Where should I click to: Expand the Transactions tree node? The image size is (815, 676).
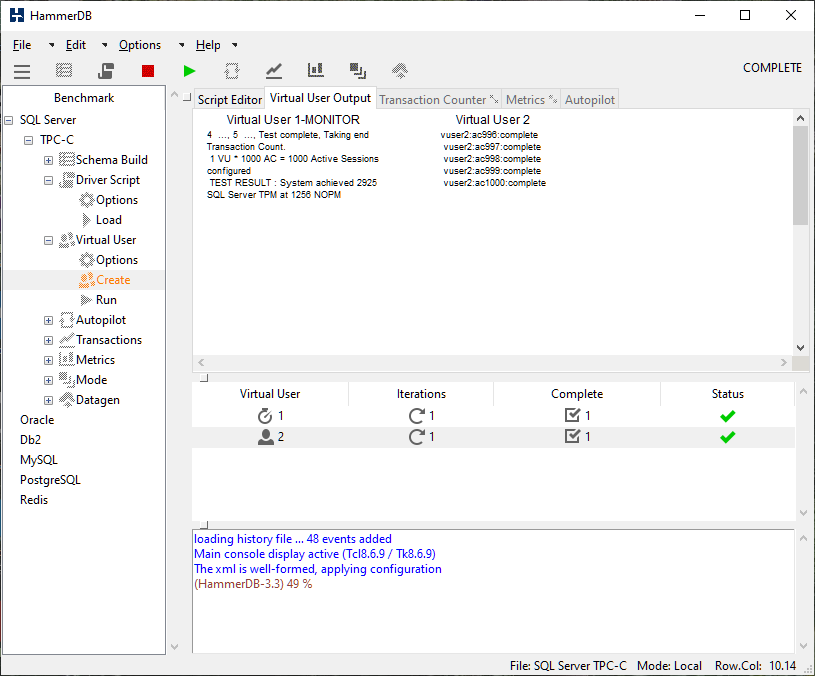[x=48, y=340]
